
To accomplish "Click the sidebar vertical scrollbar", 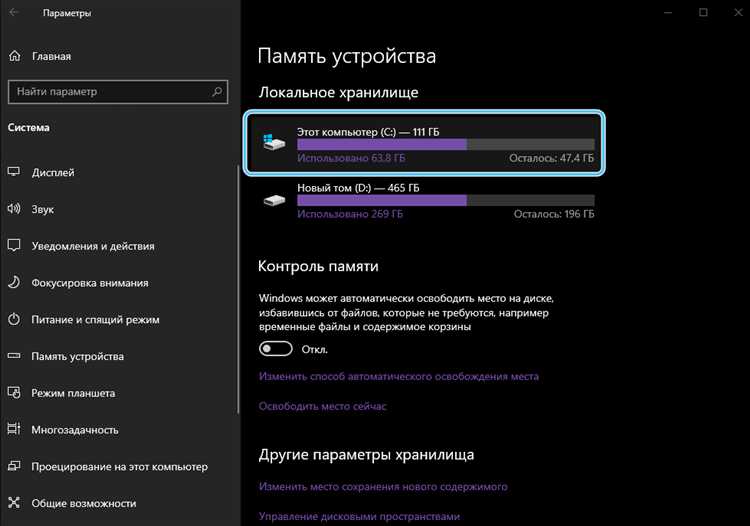I will 238,289.
